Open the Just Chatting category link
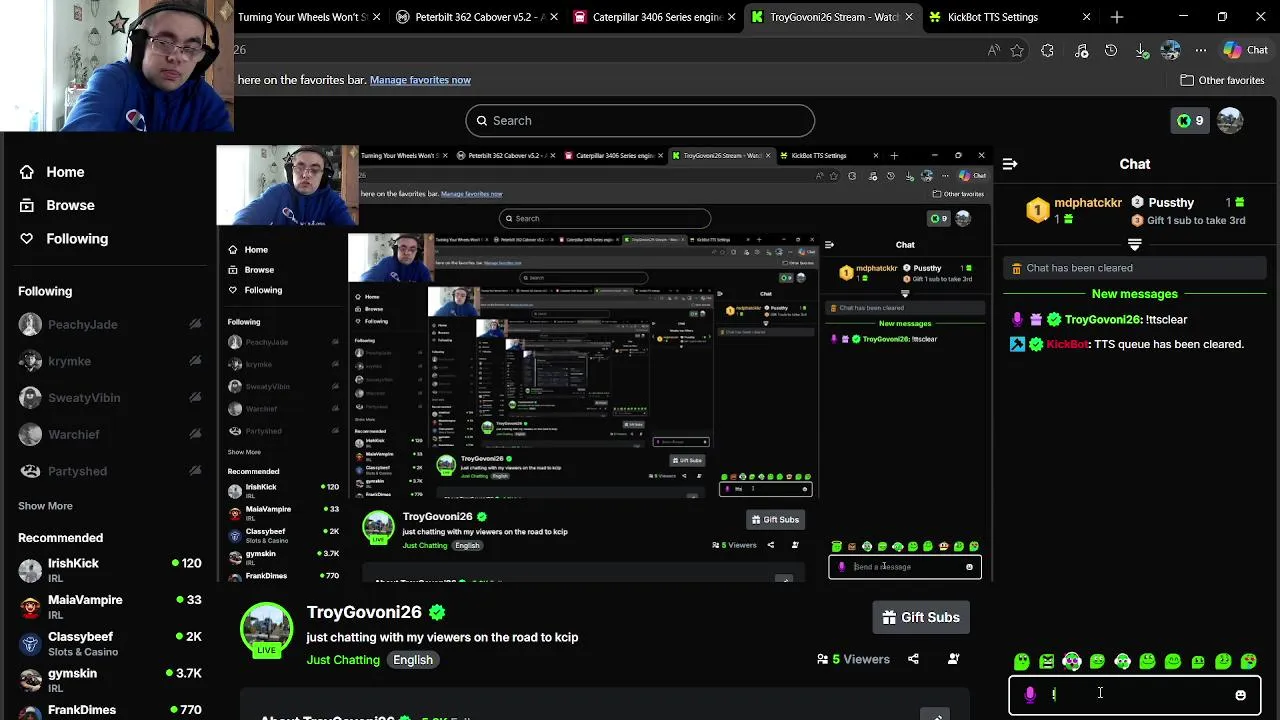 [x=343, y=660]
